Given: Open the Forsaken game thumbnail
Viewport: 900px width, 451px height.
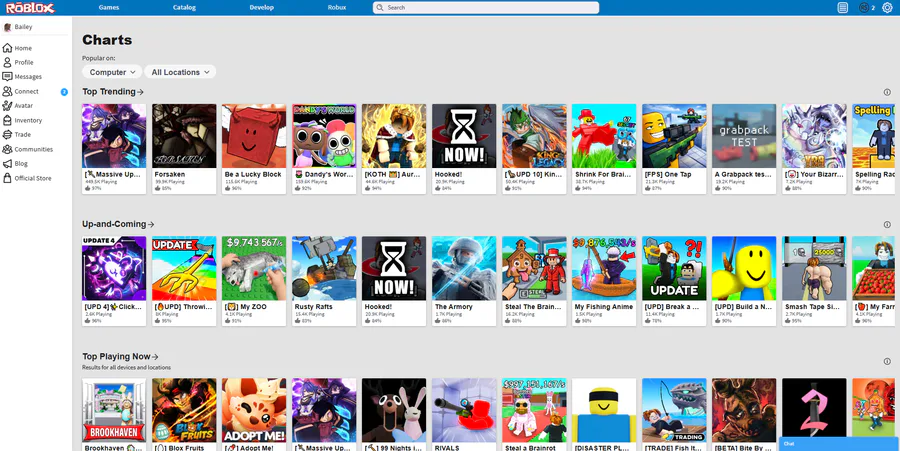Looking at the screenshot, I should (x=184, y=136).
